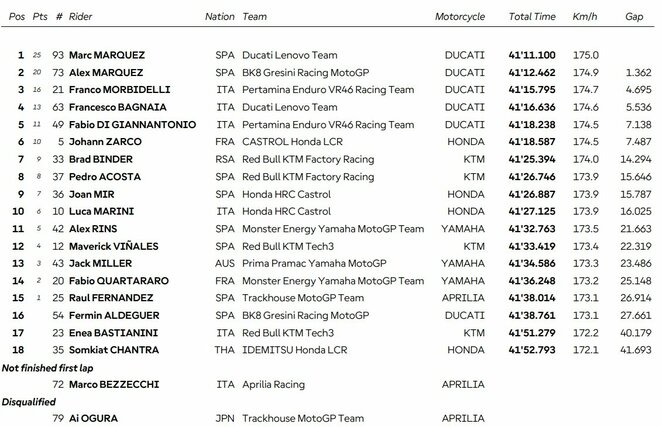The height and width of the screenshot is (427, 662).
Task: Select rider name Marc MARQUEZ
Action: [x=107, y=57]
